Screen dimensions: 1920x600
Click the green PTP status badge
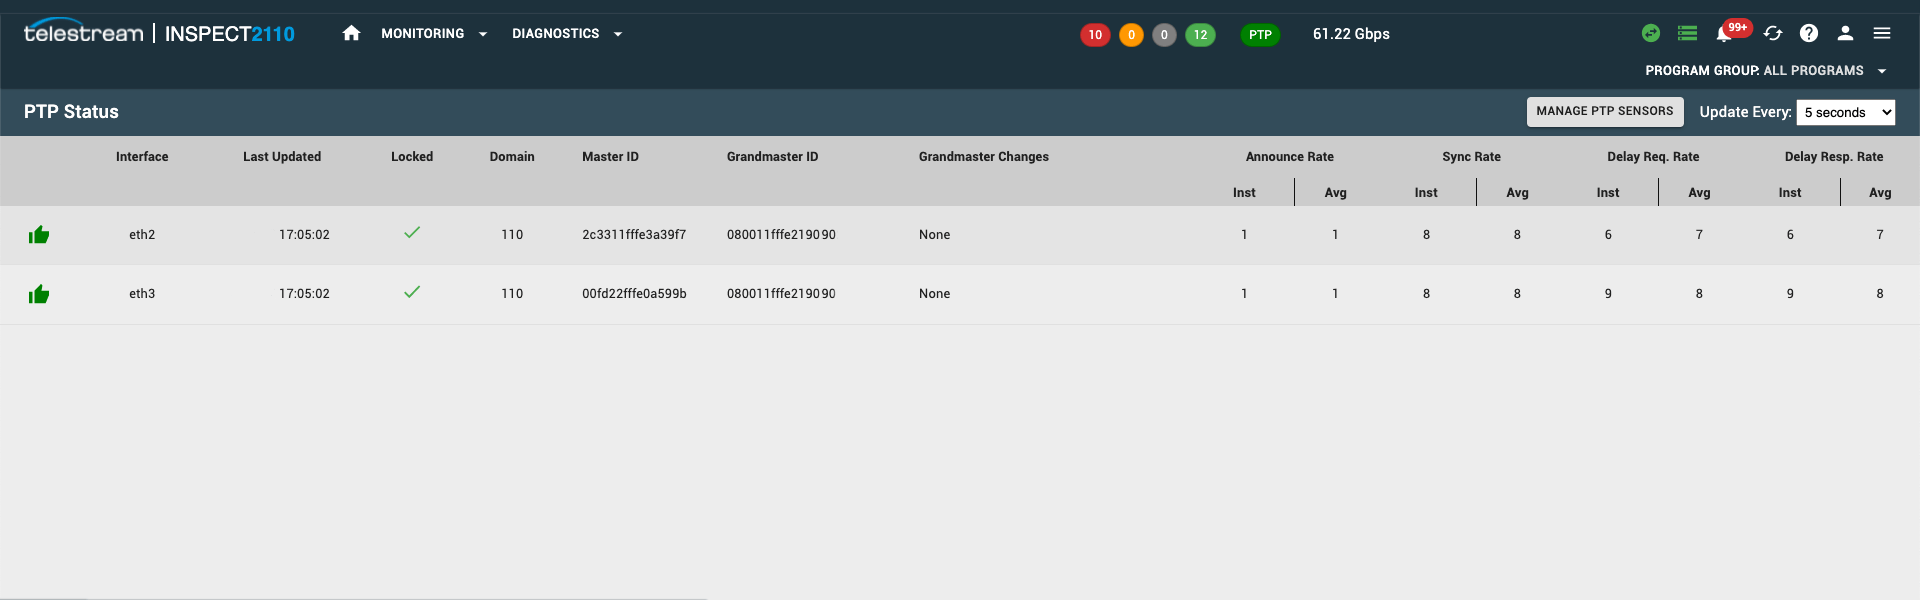point(1260,35)
